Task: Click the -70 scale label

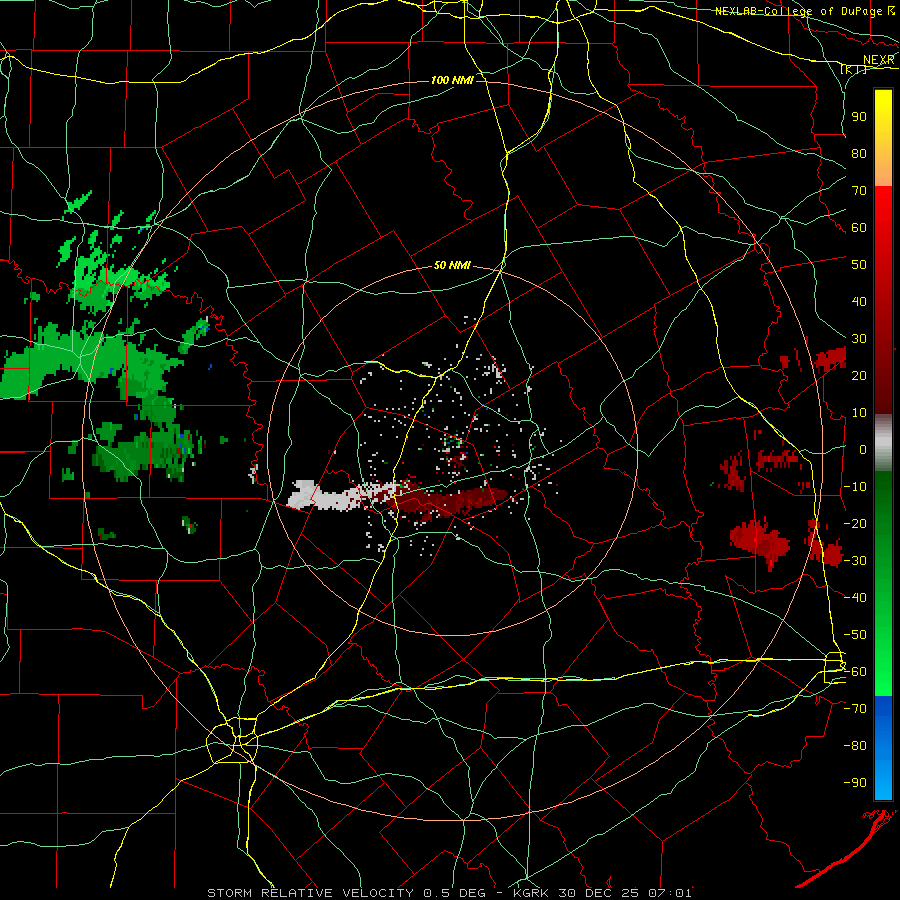Action: click(x=855, y=709)
